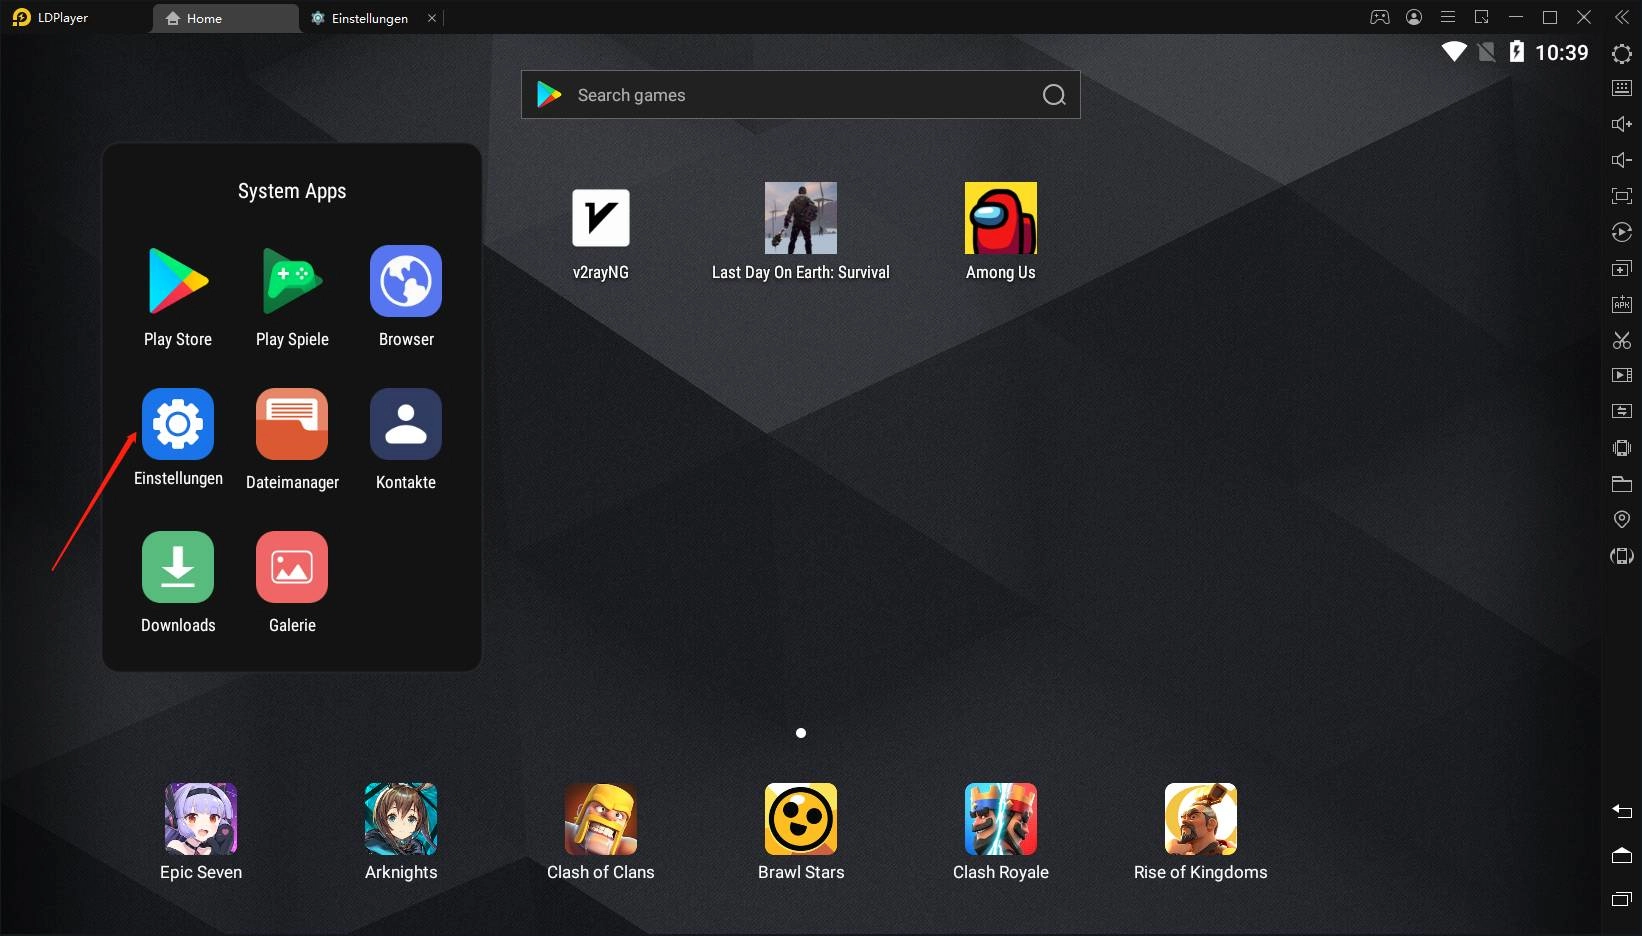The image size is (1642, 936).
Task: Open Downloads app
Action: [x=178, y=583]
